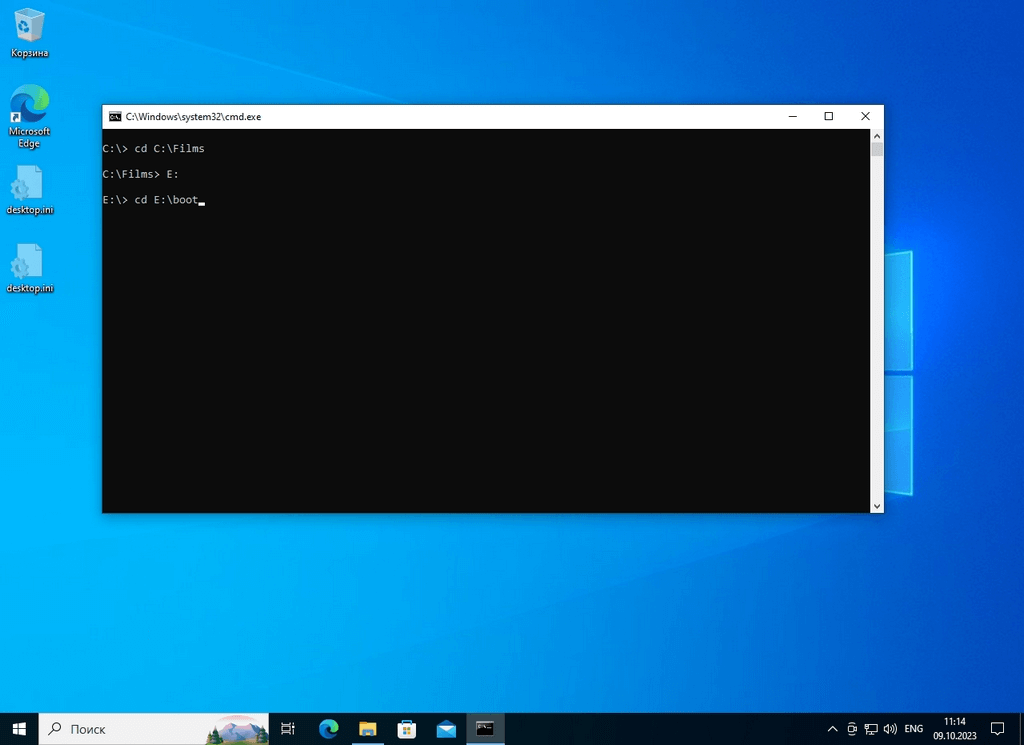Open File Explorer from the taskbar
The height and width of the screenshot is (745, 1024).
click(x=368, y=729)
